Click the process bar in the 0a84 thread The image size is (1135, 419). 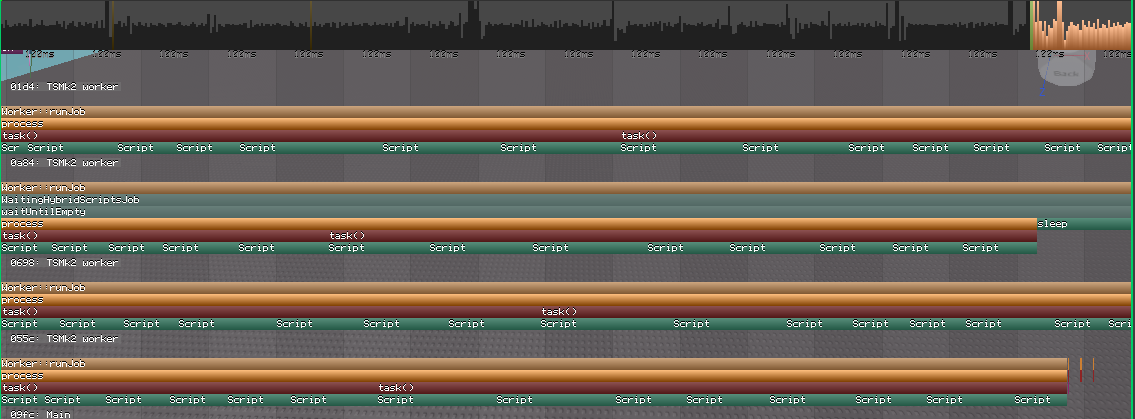518,224
